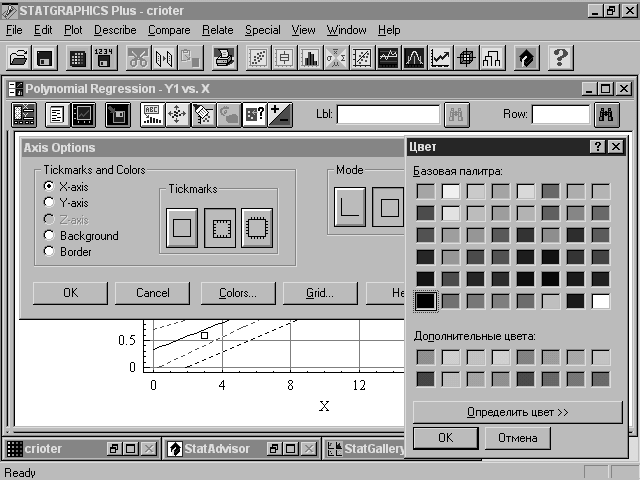Click the plus/minus zoom icon

(x=280, y=115)
